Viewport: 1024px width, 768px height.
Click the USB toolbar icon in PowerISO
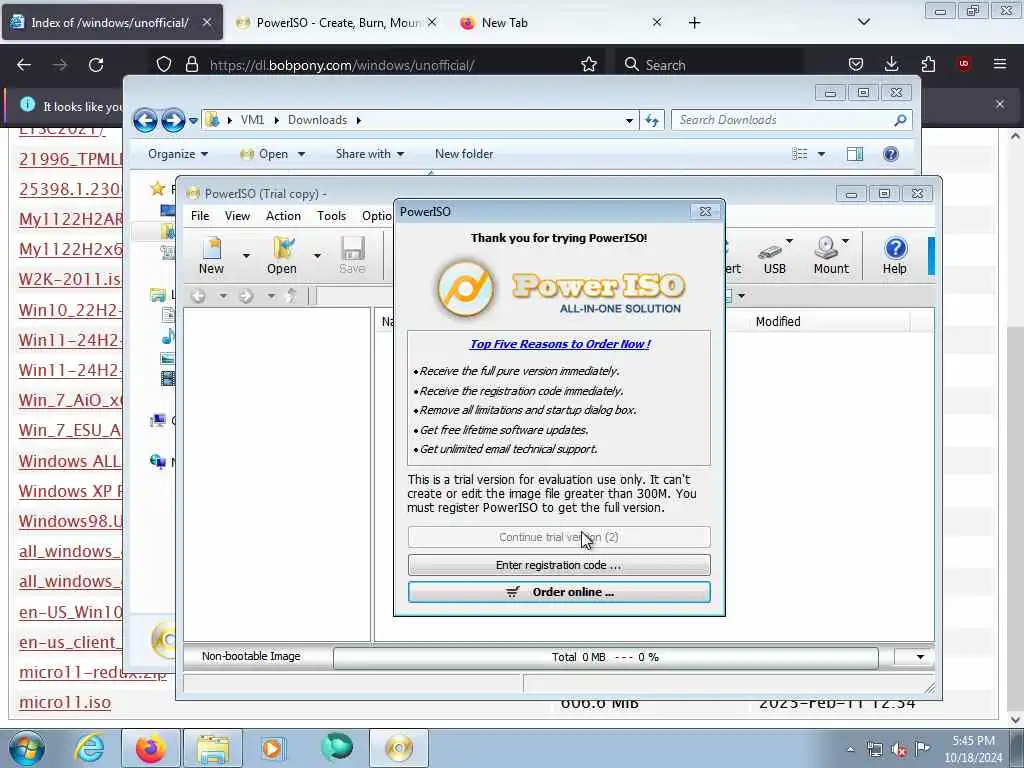775,255
